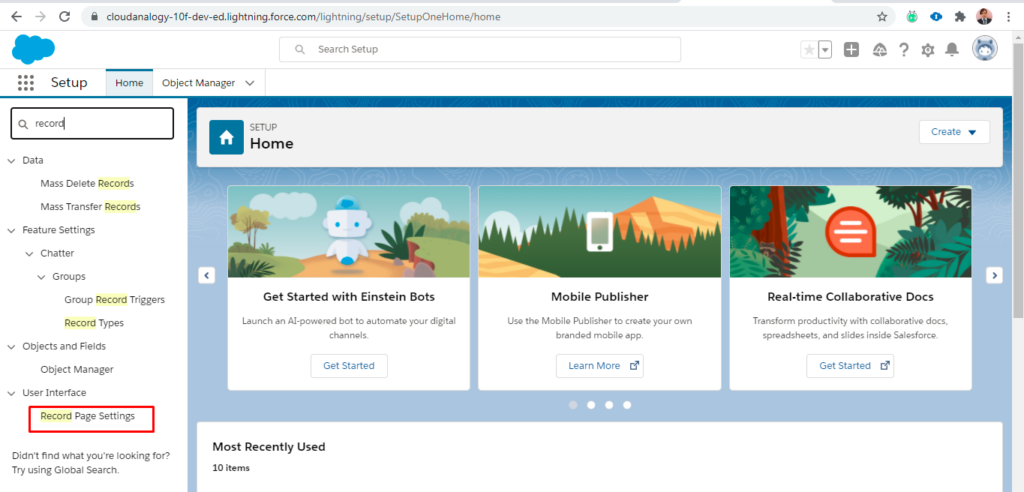Collapse the User Interface section
The image size is (1024, 492).
[x=10, y=393]
